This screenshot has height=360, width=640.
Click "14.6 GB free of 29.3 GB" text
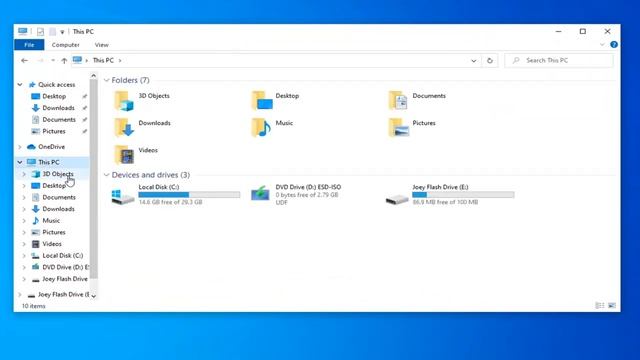170,202
